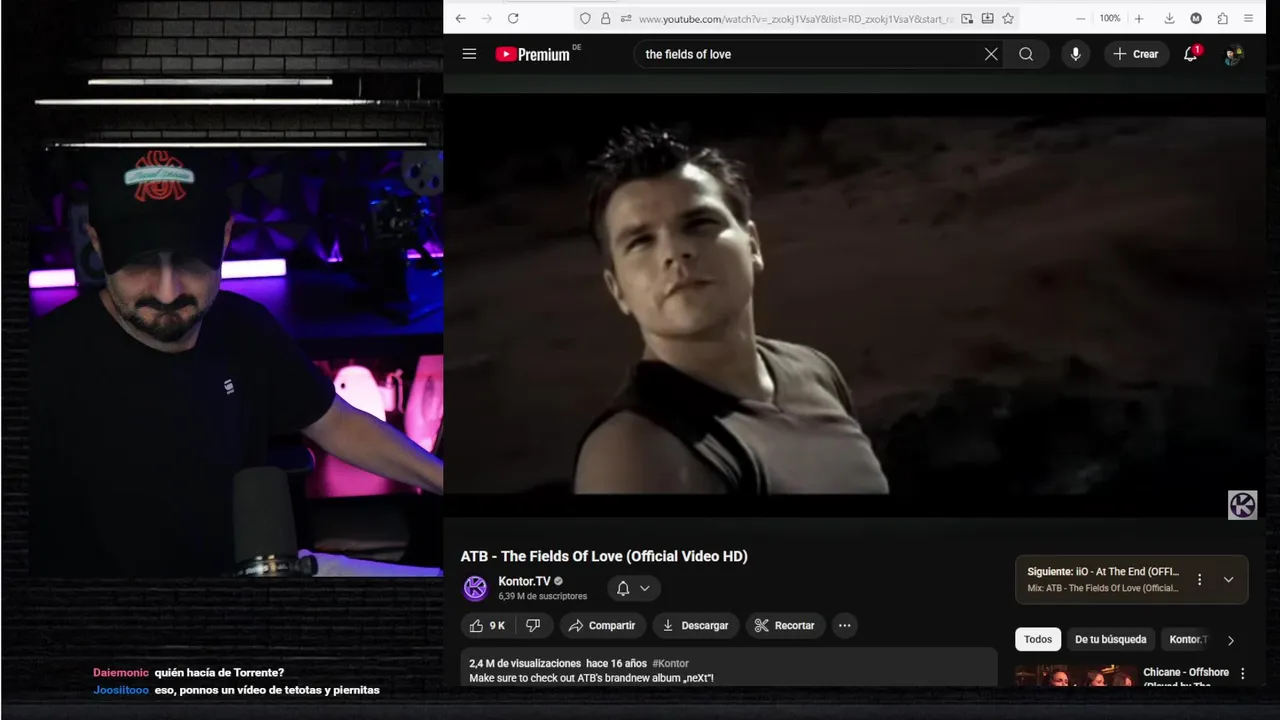Image resolution: width=1280 pixels, height=720 pixels.
Task: Zoom out with the minus button
Action: 1081,18
